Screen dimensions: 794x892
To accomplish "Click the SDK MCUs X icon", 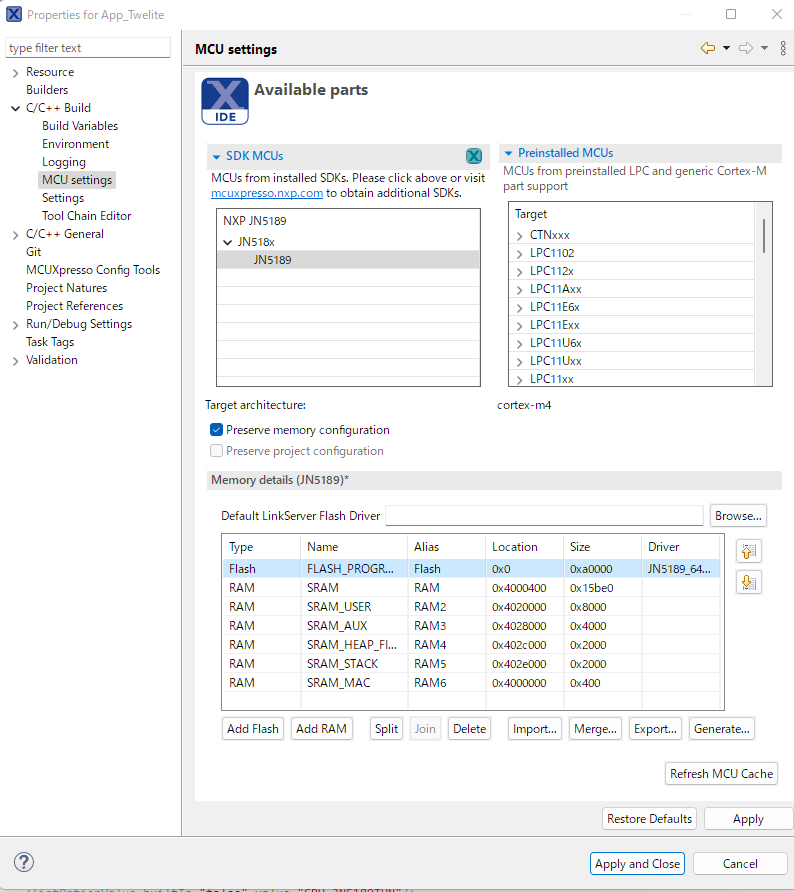I will pyautogui.click(x=474, y=155).
